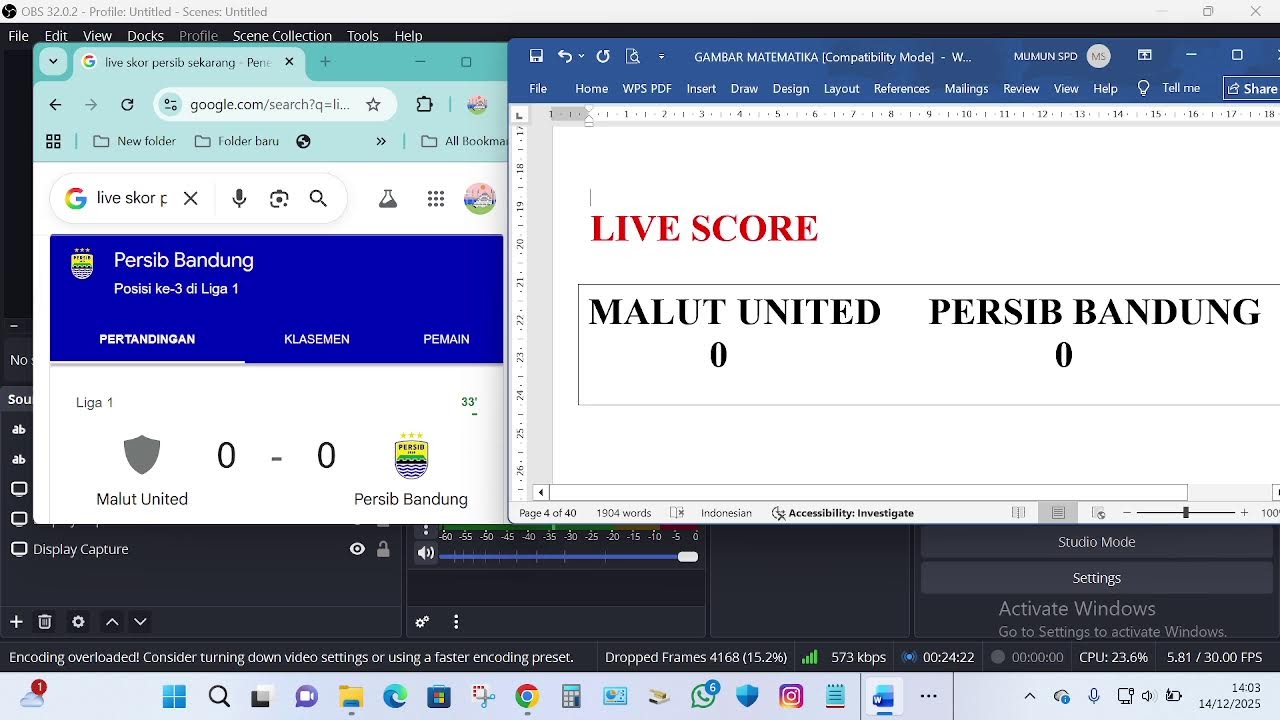Image resolution: width=1280 pixels, height=720 pixels.
Task: Click the Share button in Word
Action: tap(1253, 88)
